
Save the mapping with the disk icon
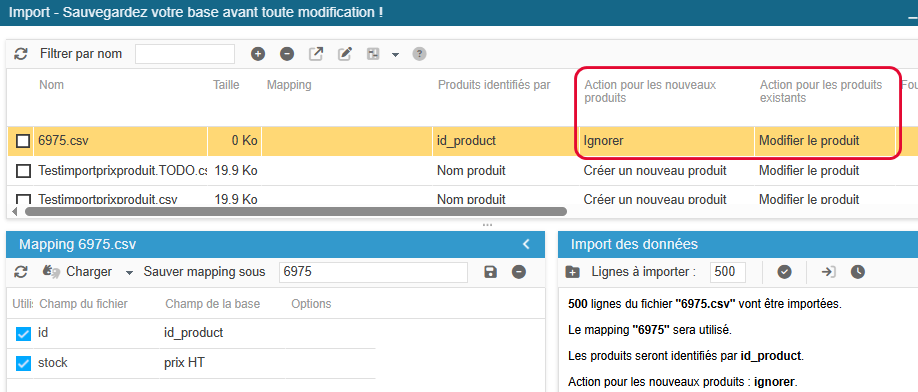tap(491, 272)
